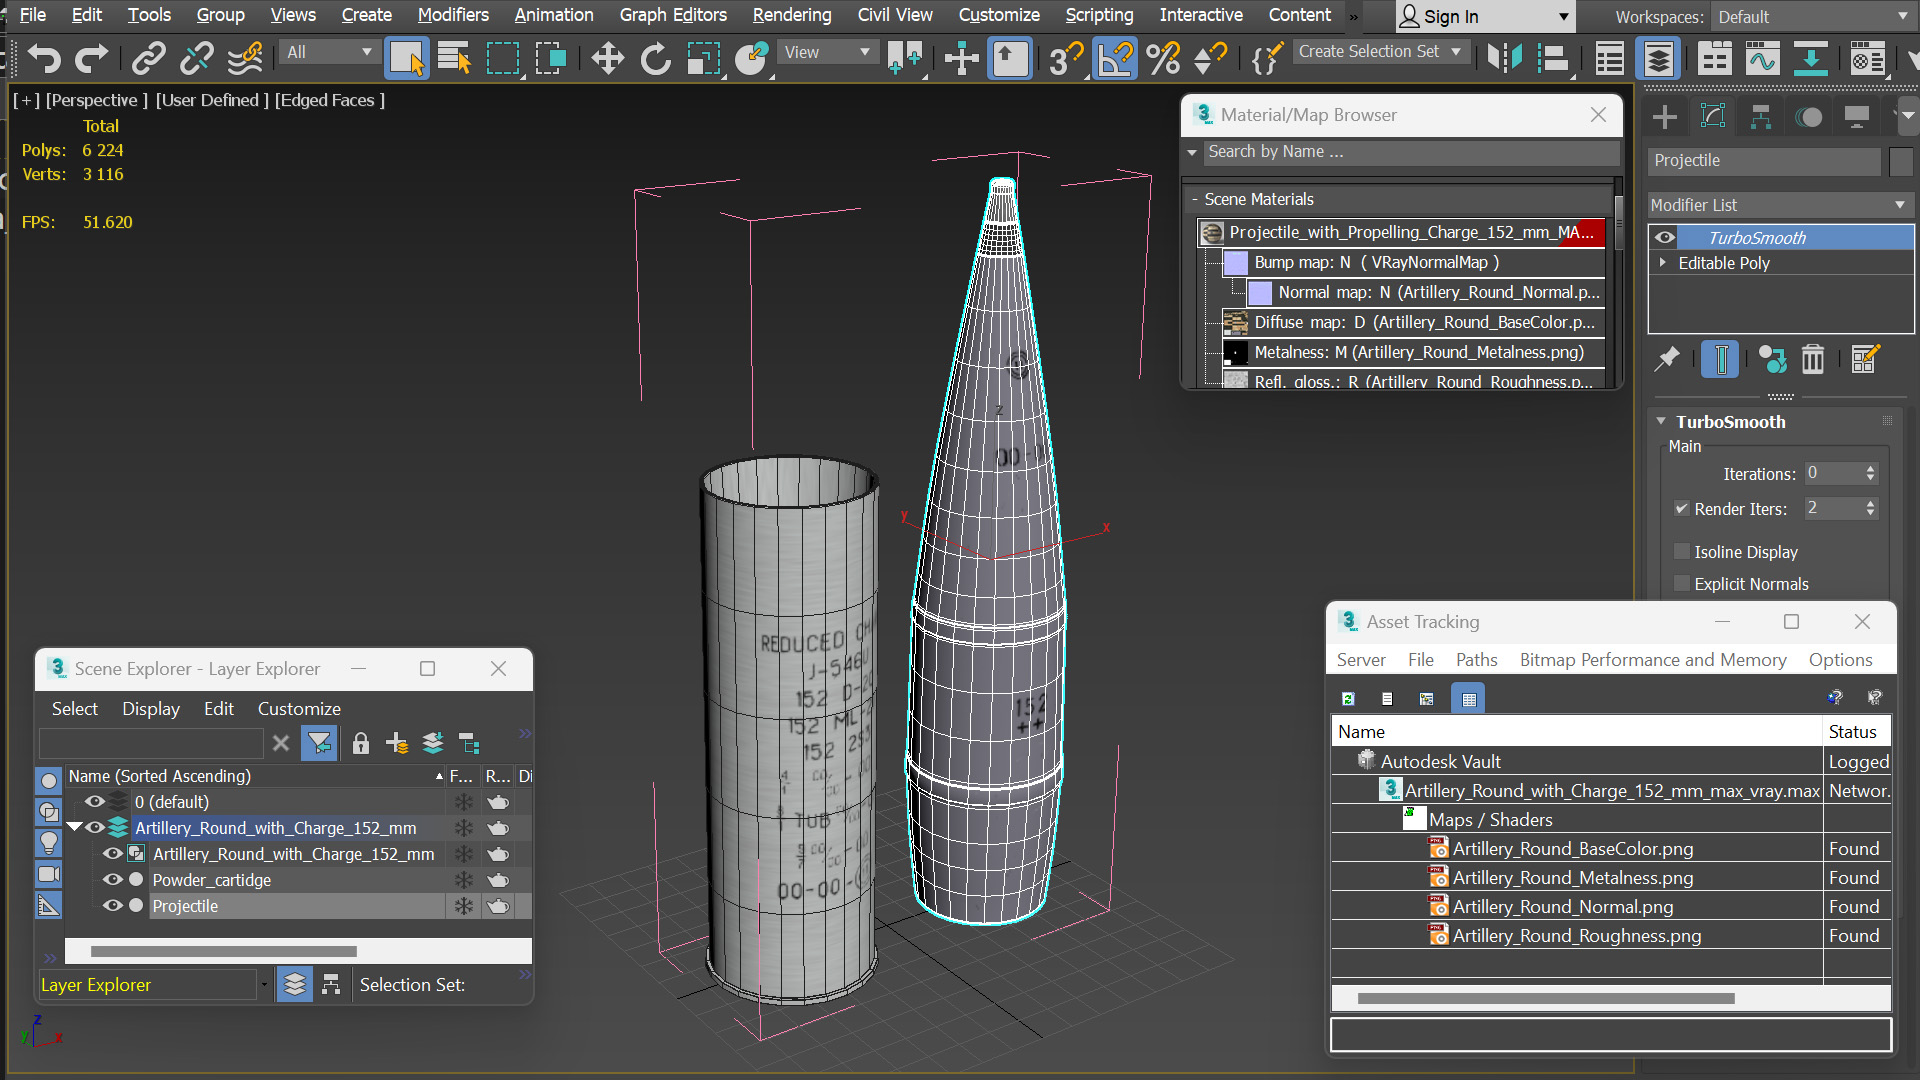This screenshot has width=1920, height=1080.
Task: Enable Isoline Display checkbox
Action: (1682, 552)
